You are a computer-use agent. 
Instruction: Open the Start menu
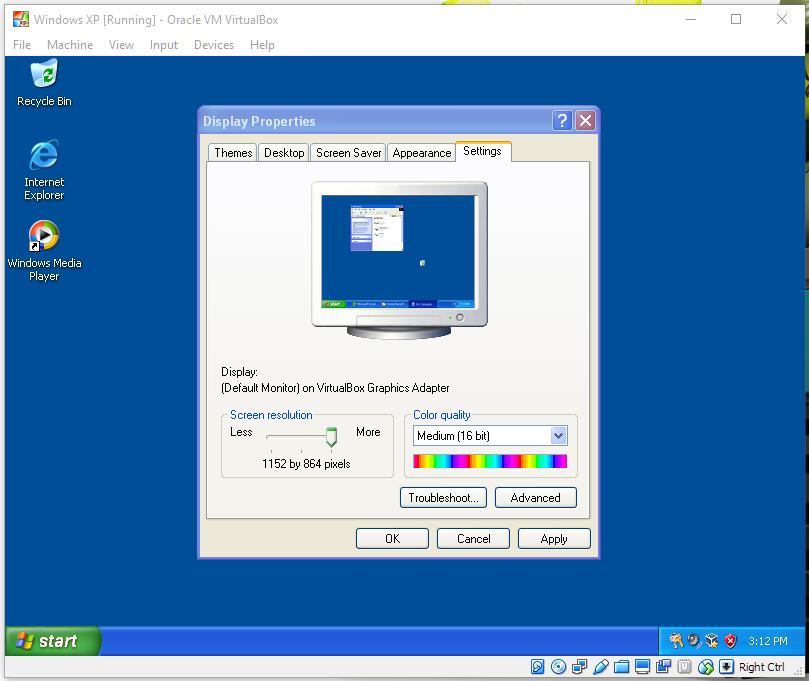(x=52, y=641)
